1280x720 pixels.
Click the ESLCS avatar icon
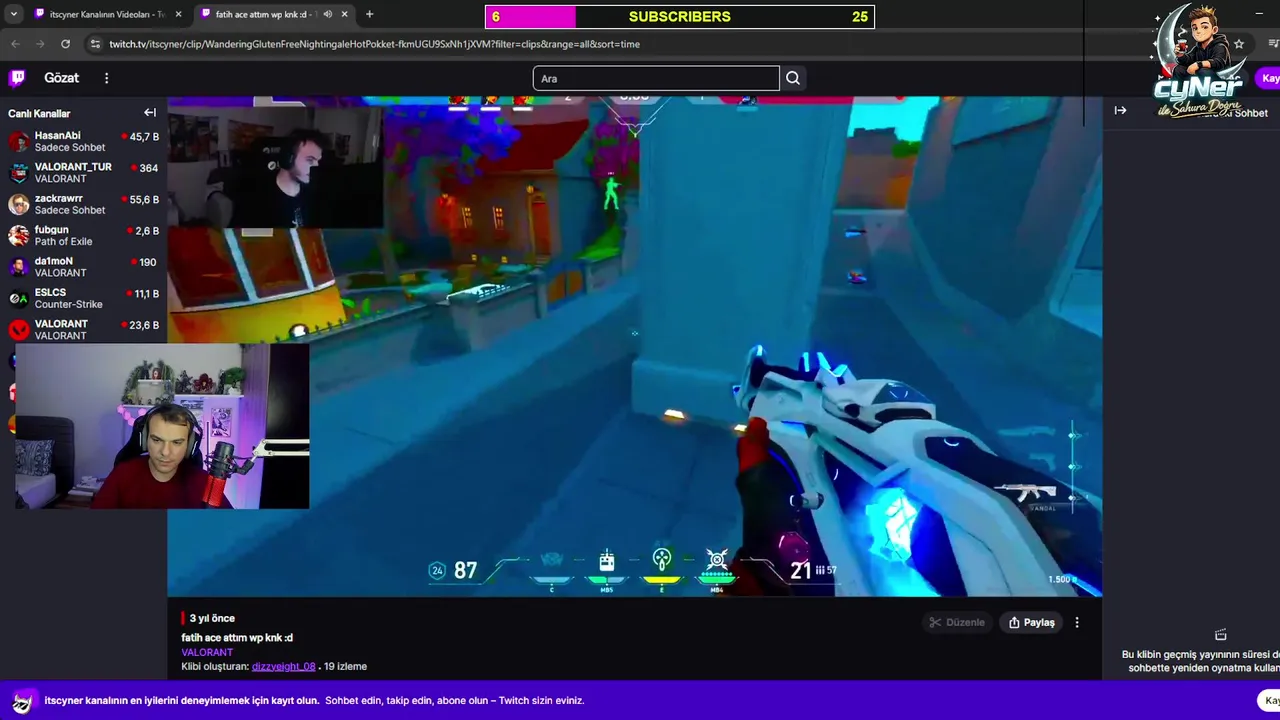tap(19, 298)
